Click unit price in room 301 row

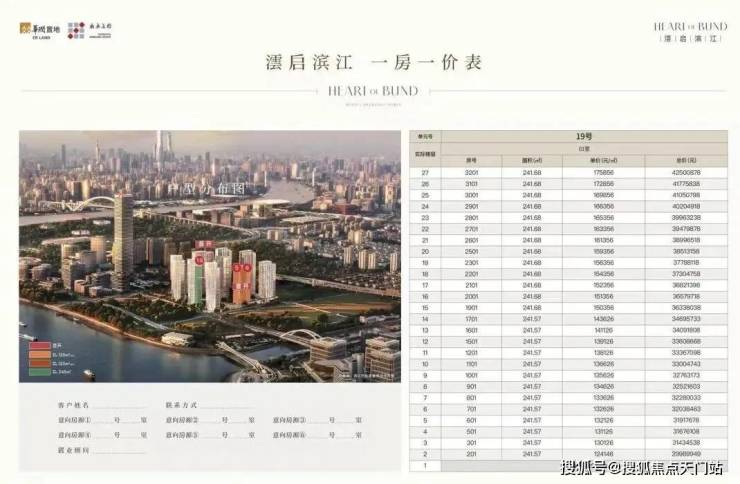tap(604, 443)
